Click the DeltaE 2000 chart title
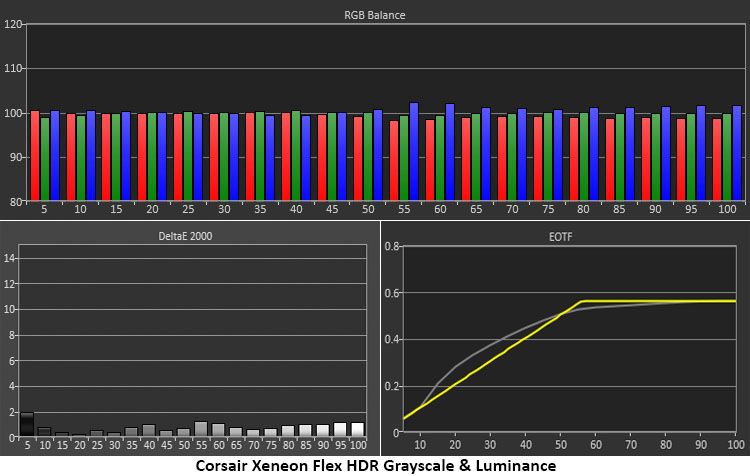750x476 pixels. (x=185, y=236)
